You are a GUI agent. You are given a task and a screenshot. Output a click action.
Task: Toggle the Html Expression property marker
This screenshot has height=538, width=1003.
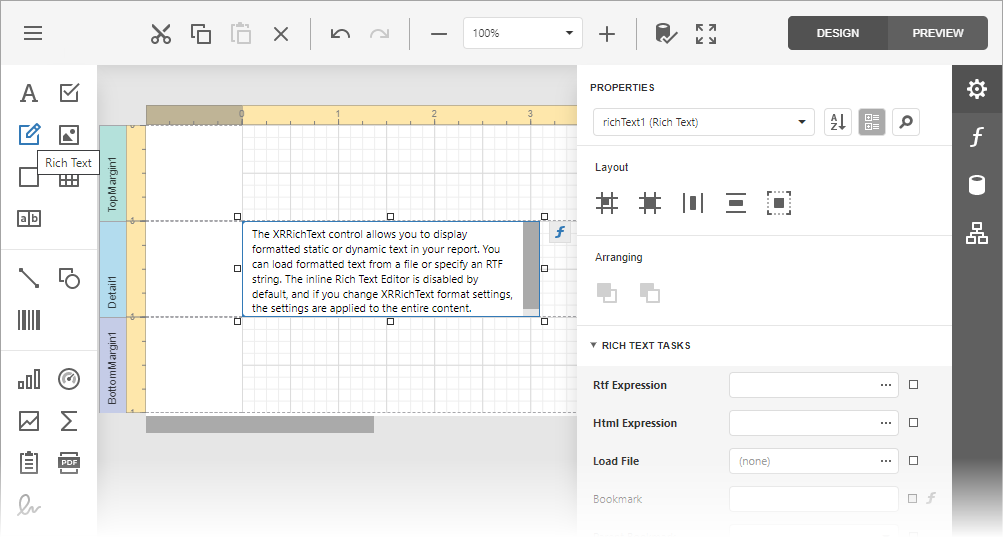(x=913, y=422)
